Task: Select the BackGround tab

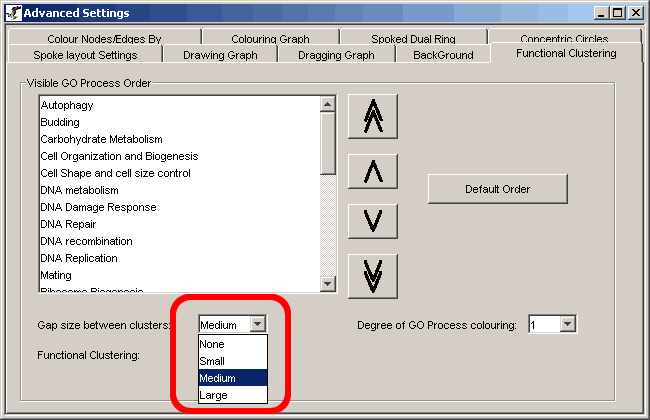Action: 443,55
